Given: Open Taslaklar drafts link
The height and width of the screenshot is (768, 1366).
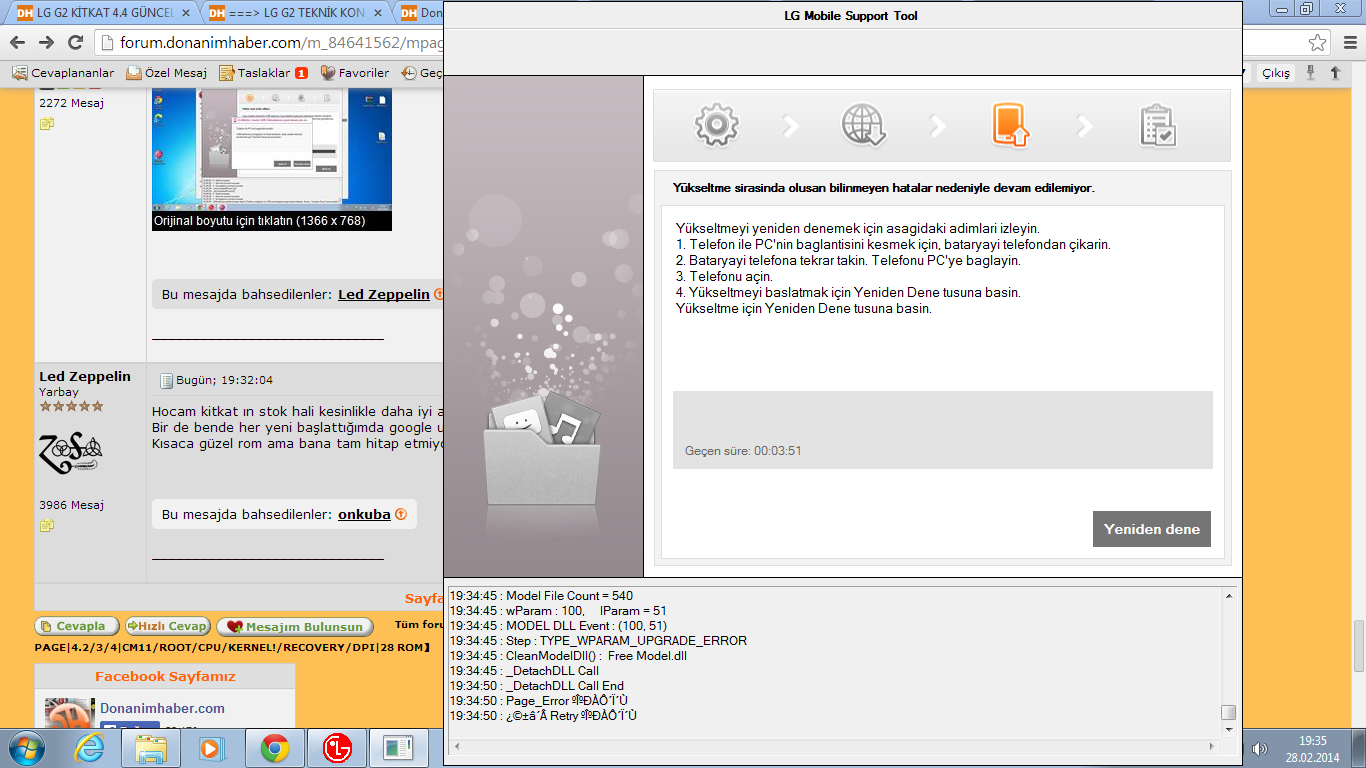Looking at the screenshot, I should [x=264, y=73].
